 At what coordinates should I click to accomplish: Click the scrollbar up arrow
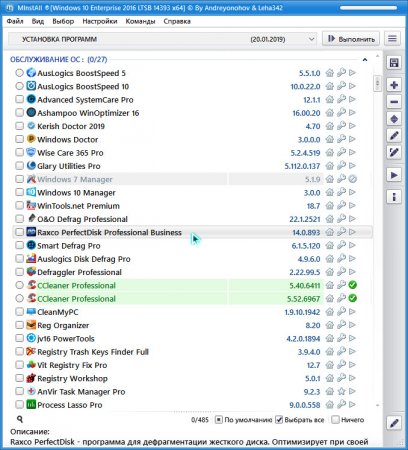click(x=377, y=56)
